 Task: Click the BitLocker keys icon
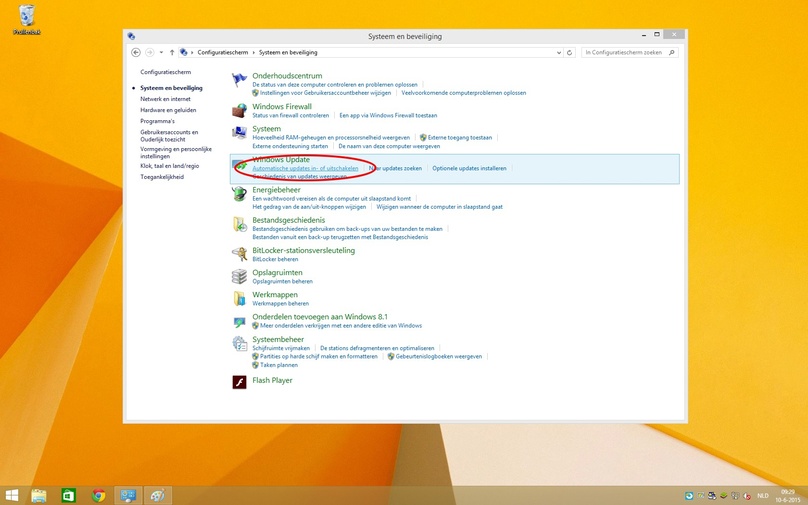coord(239,254)
